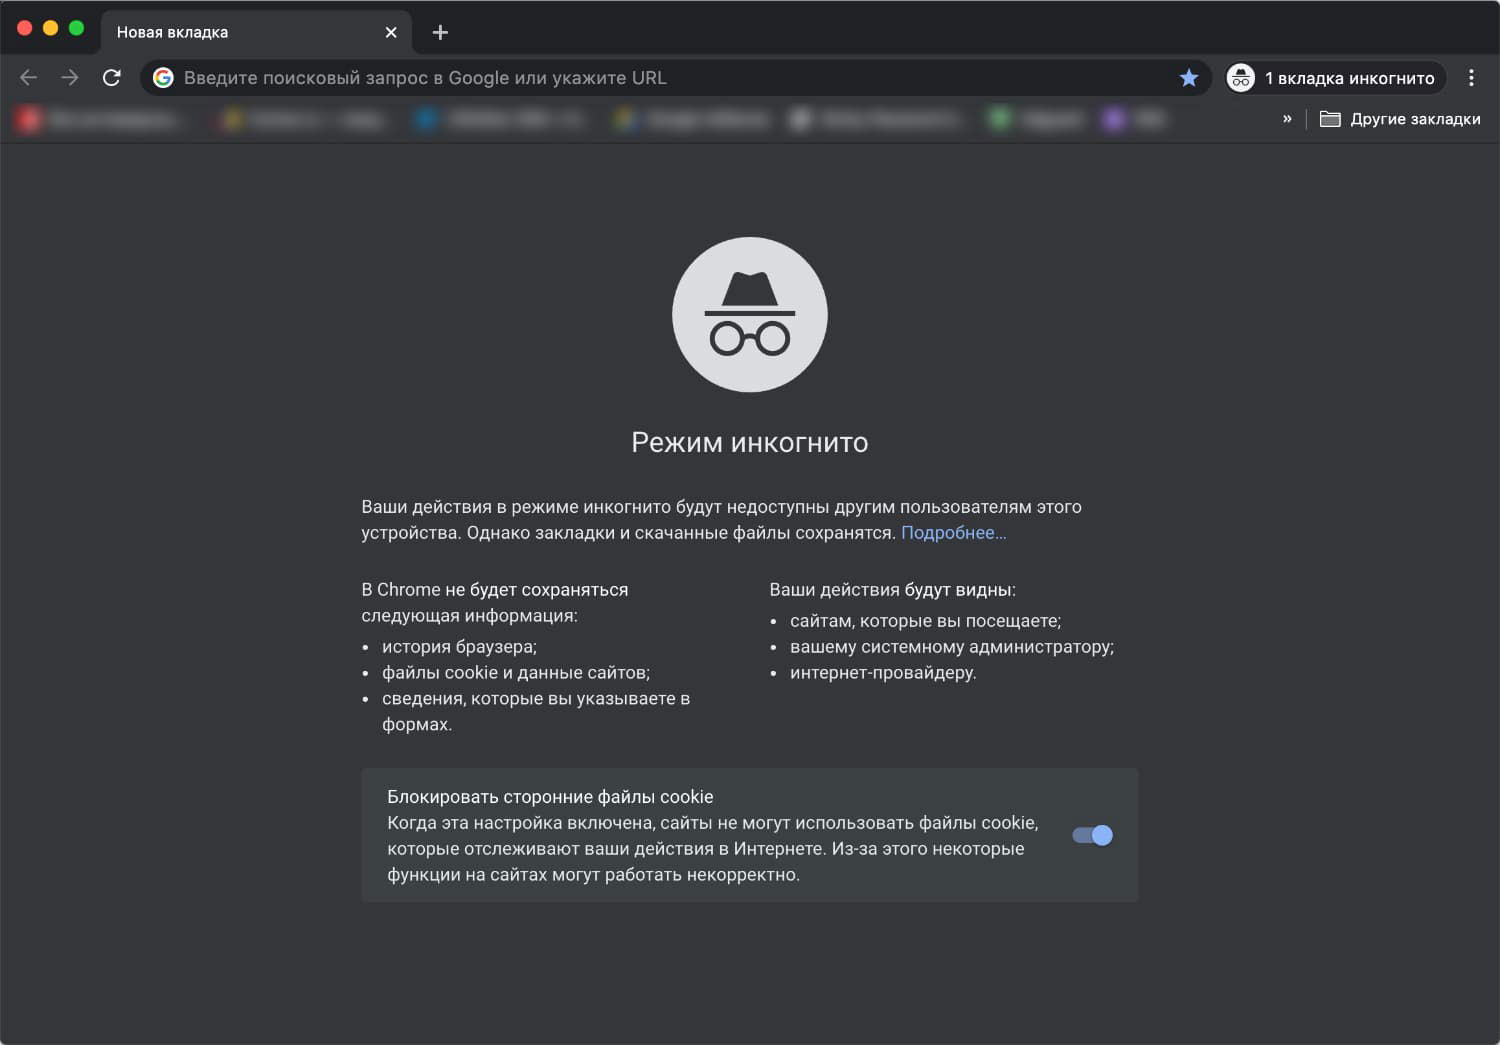
Task: Click the incognito profile icon in toolbar
Action: pyautogui.click(x=1240, y=77)
